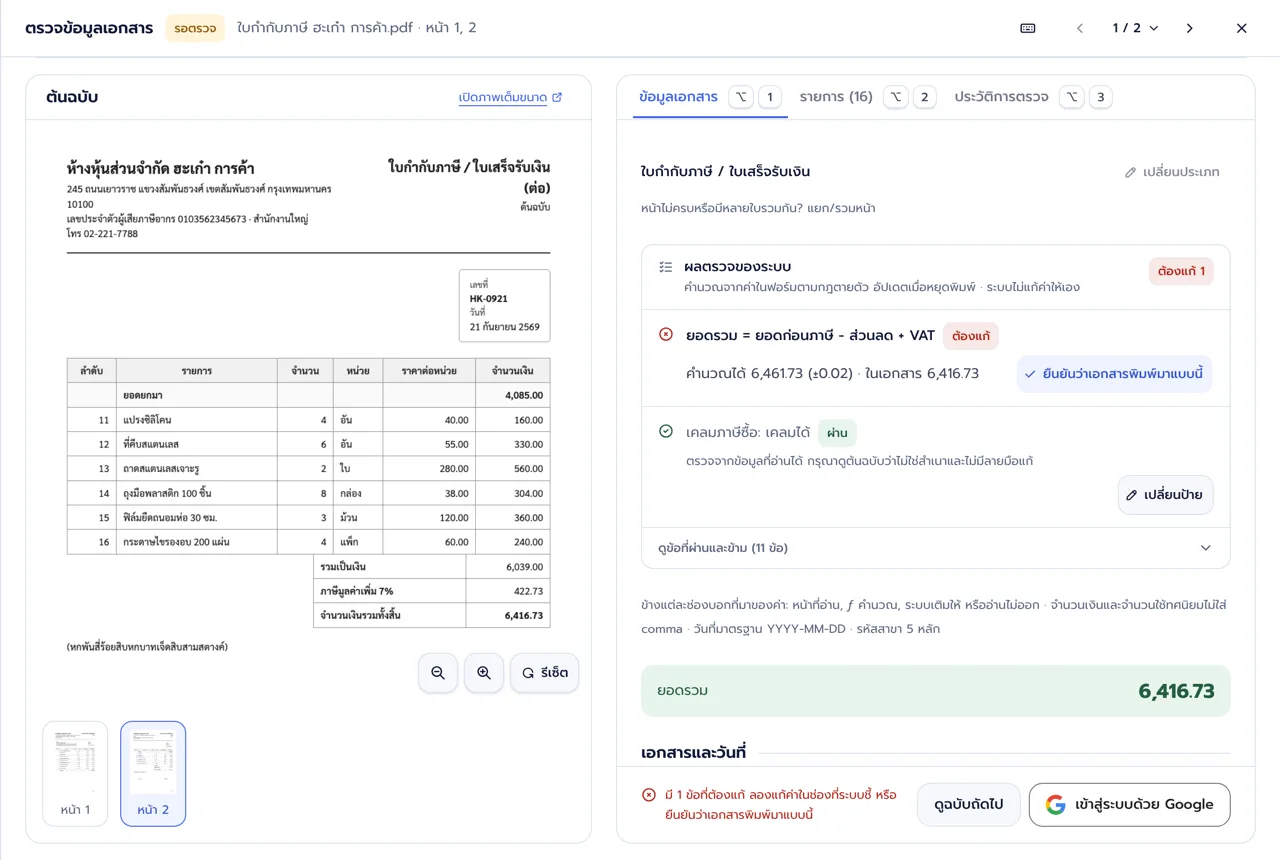
Task: Go to next document via ดูฉบับถัดไป
Action: pos(968,805)
